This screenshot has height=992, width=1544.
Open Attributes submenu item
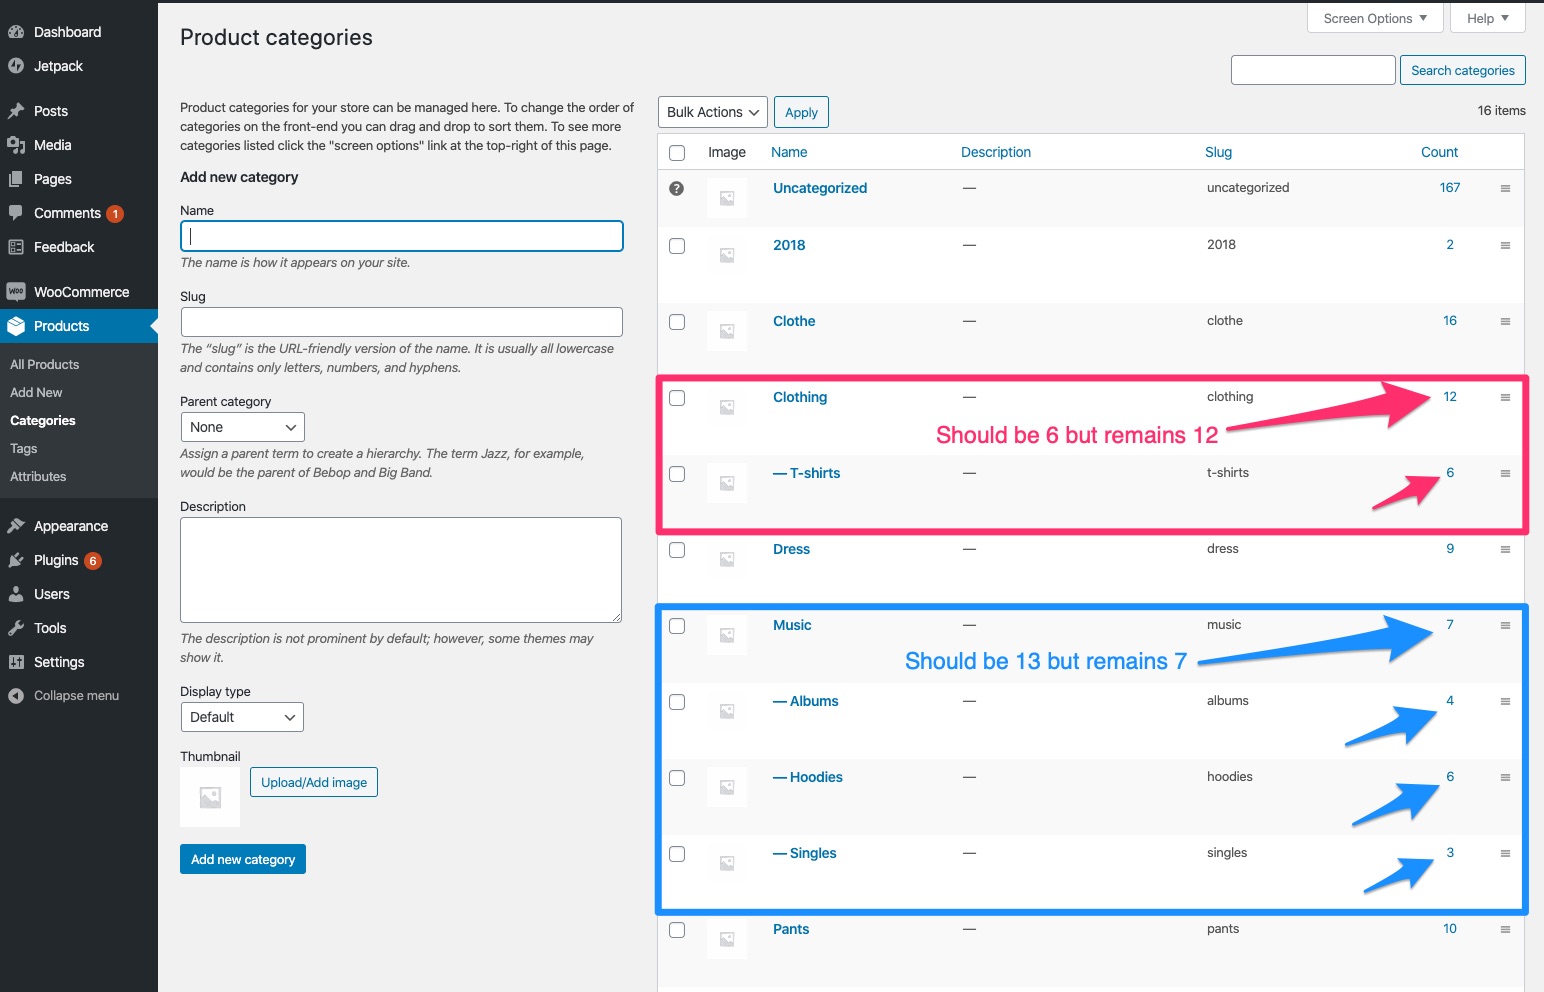[38, 477]
